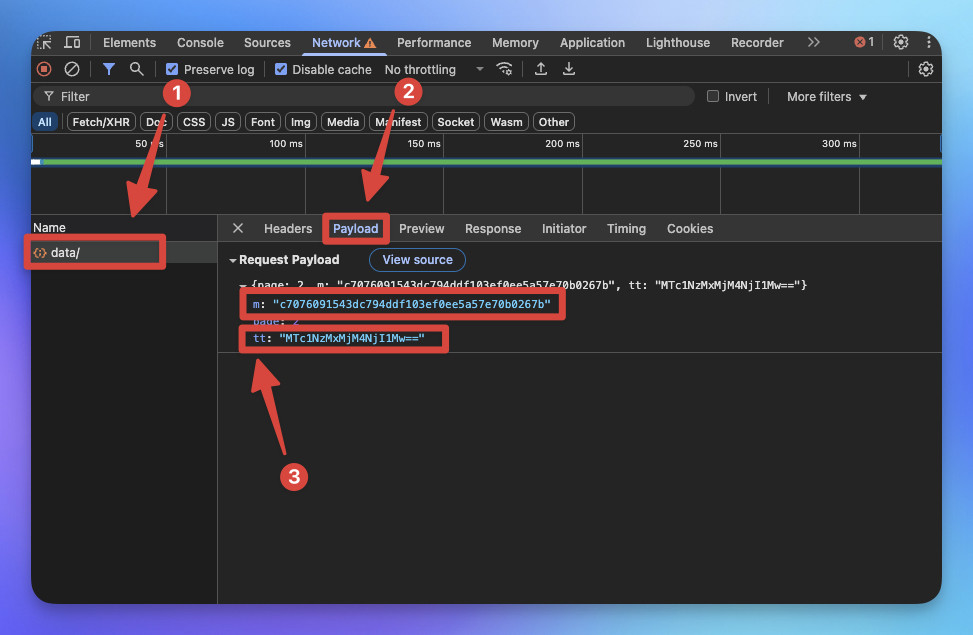Export HAR file download icon
Viewport: 973px width, 635px height.
pos(568,69)
